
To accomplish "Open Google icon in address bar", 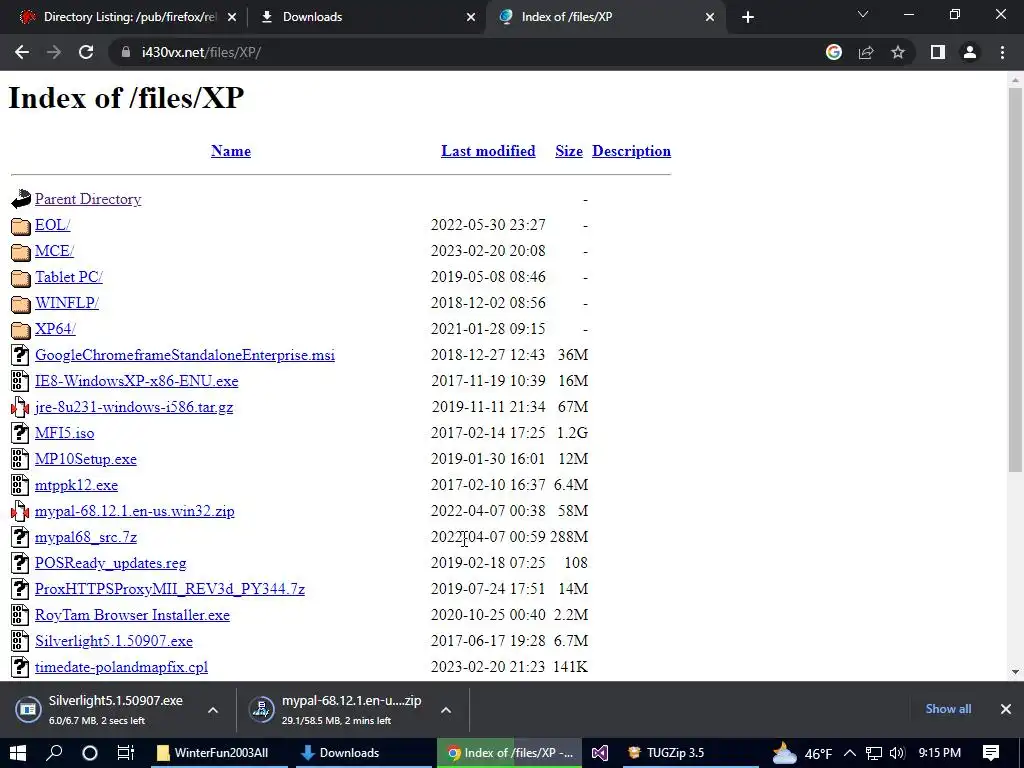I will [833, 52].
